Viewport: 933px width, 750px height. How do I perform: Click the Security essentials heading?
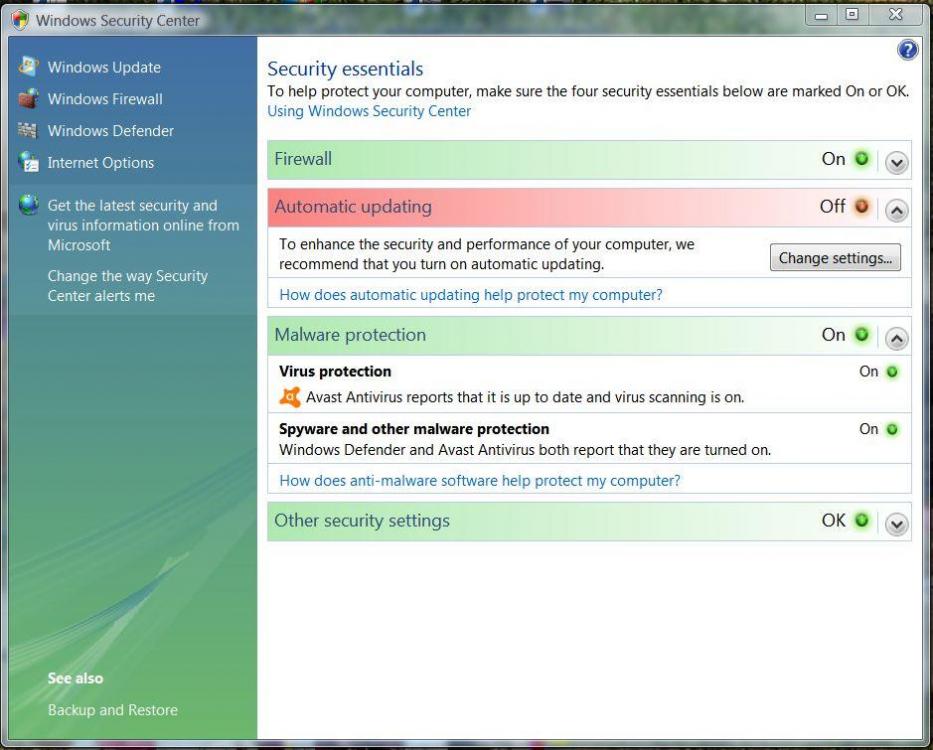coord(345,69)
